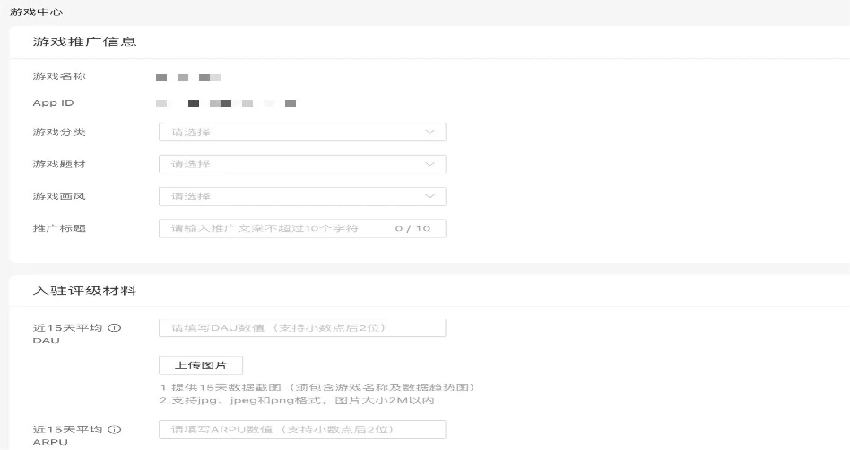Expand the 游戏题材 dropdown list
850x450 pixels.
point(302,164)
